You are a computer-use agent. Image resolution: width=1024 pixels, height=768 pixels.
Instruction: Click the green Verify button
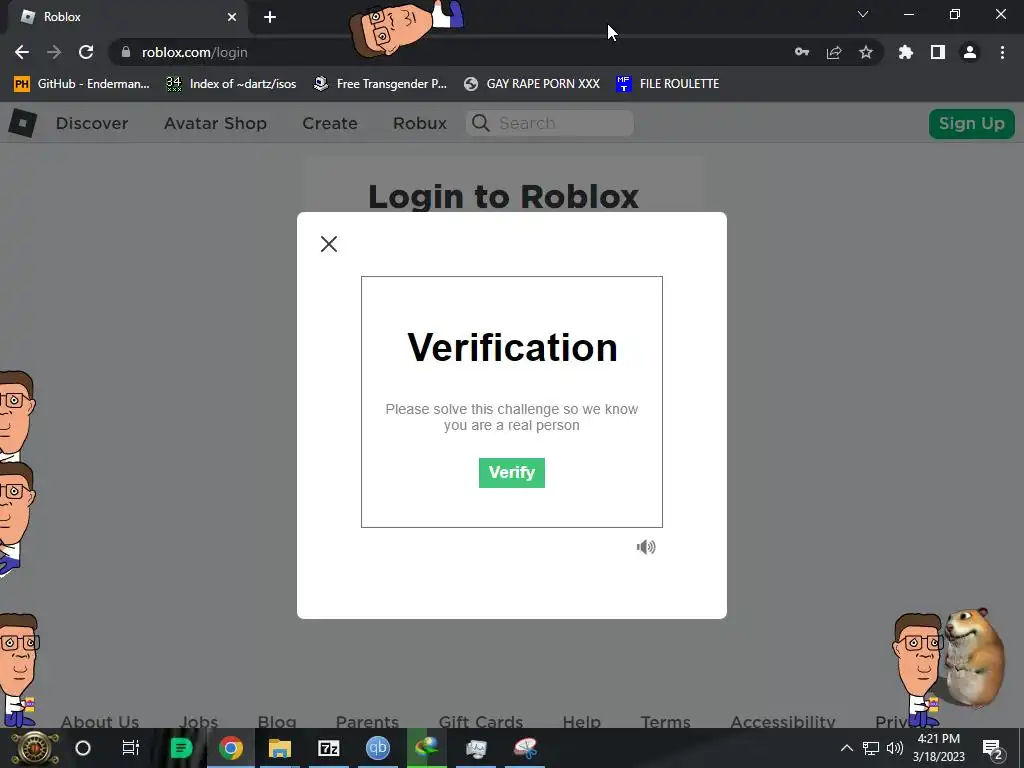(512, 473)
